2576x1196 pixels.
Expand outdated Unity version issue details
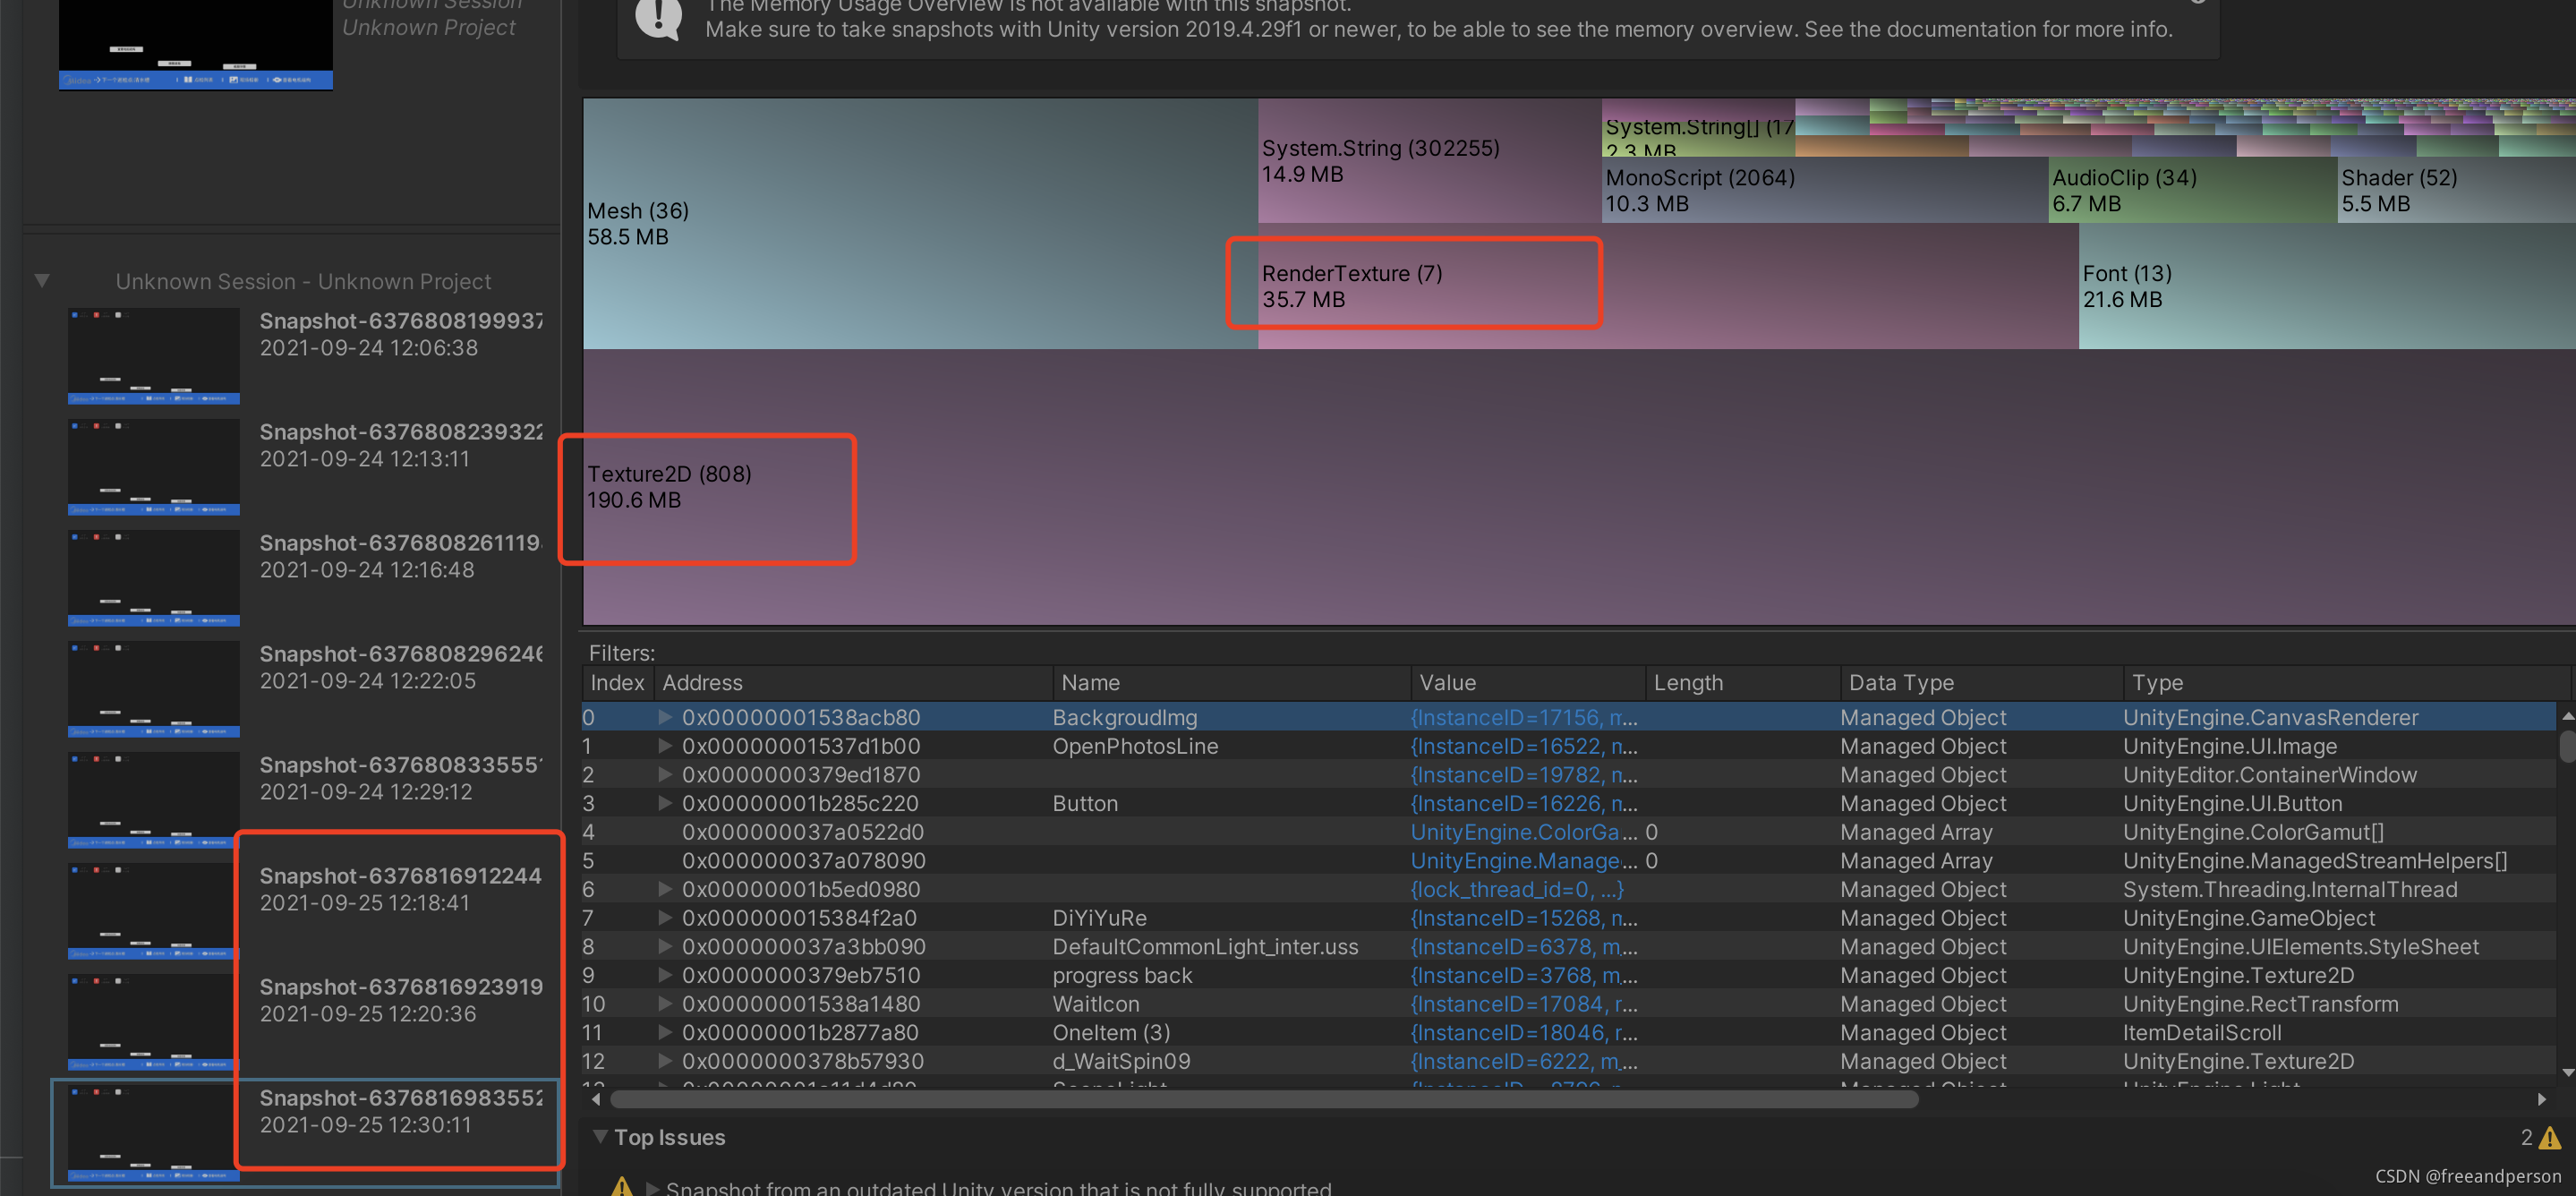[x=653, y=1188]
